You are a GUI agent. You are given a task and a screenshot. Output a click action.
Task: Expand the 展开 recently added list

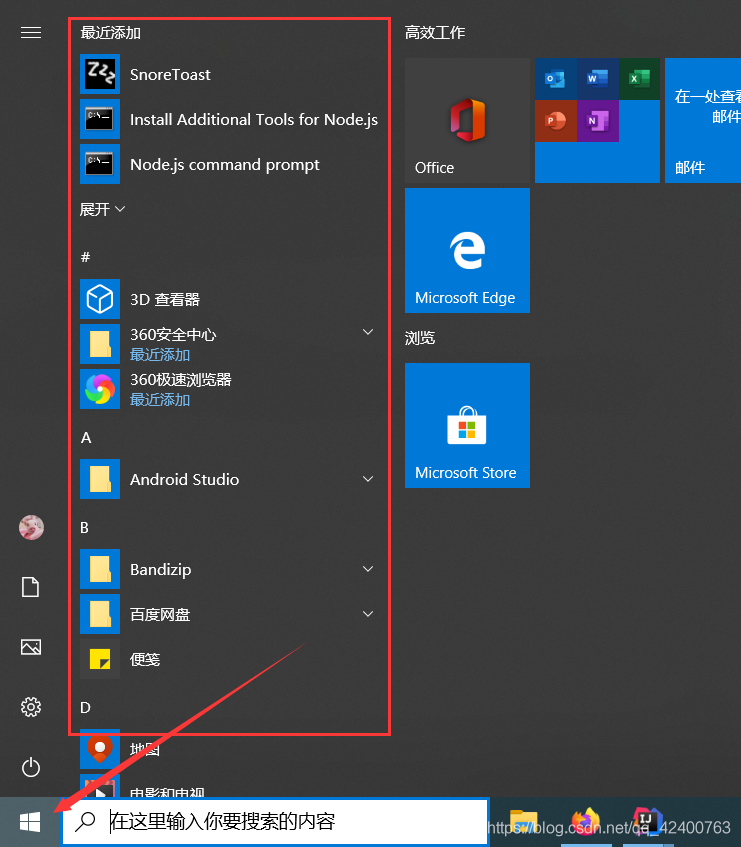pos(102,209)
